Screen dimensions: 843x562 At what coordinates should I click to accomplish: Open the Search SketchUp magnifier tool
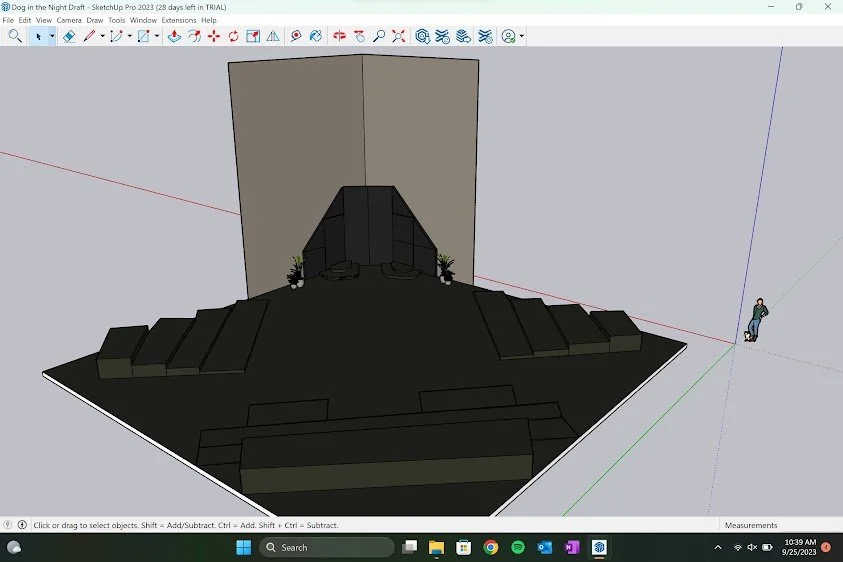tap(15, 36)
